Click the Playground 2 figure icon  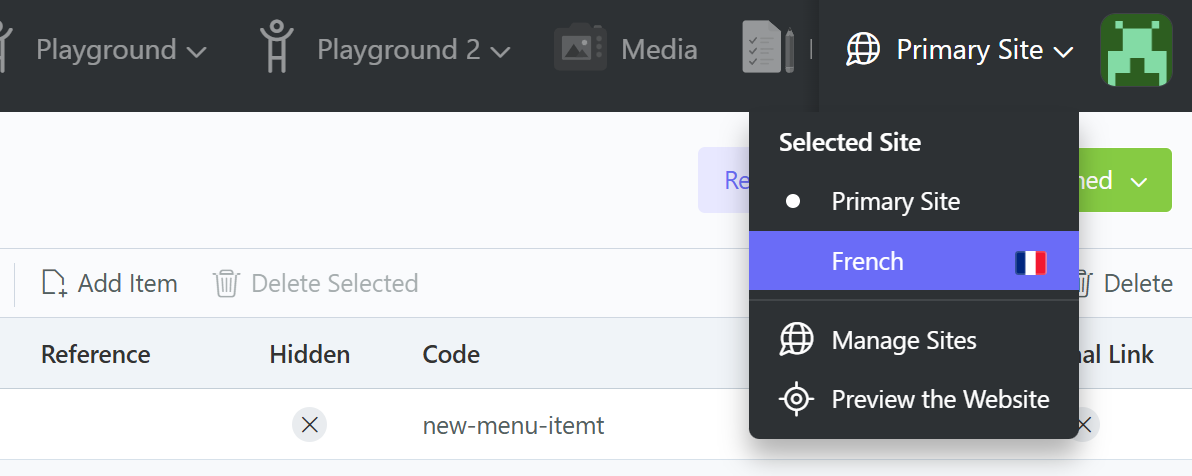(x=276, y=49)
